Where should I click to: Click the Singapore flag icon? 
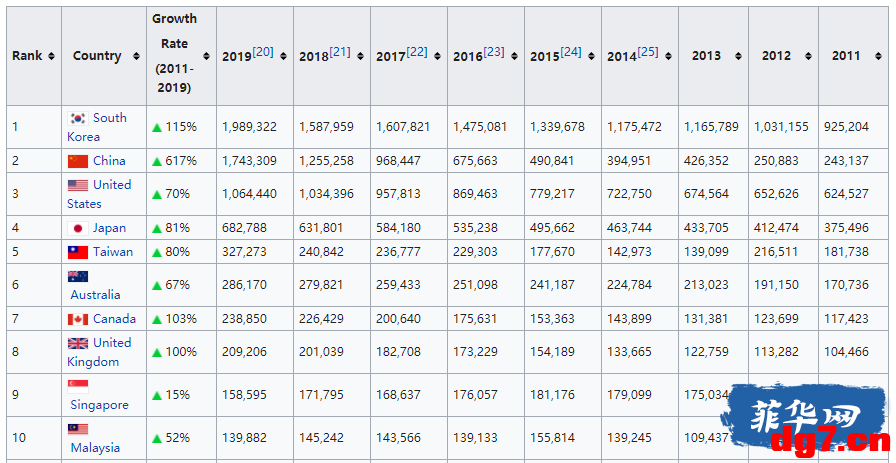click(78, 386)
